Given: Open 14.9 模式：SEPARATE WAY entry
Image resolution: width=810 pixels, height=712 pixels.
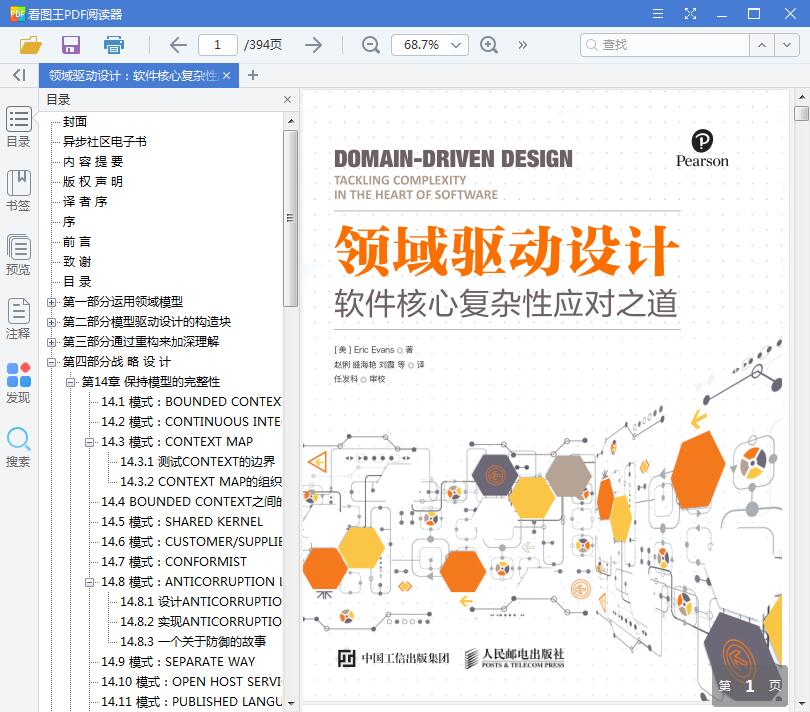Looking at the screenshot, I should [178, 662].
